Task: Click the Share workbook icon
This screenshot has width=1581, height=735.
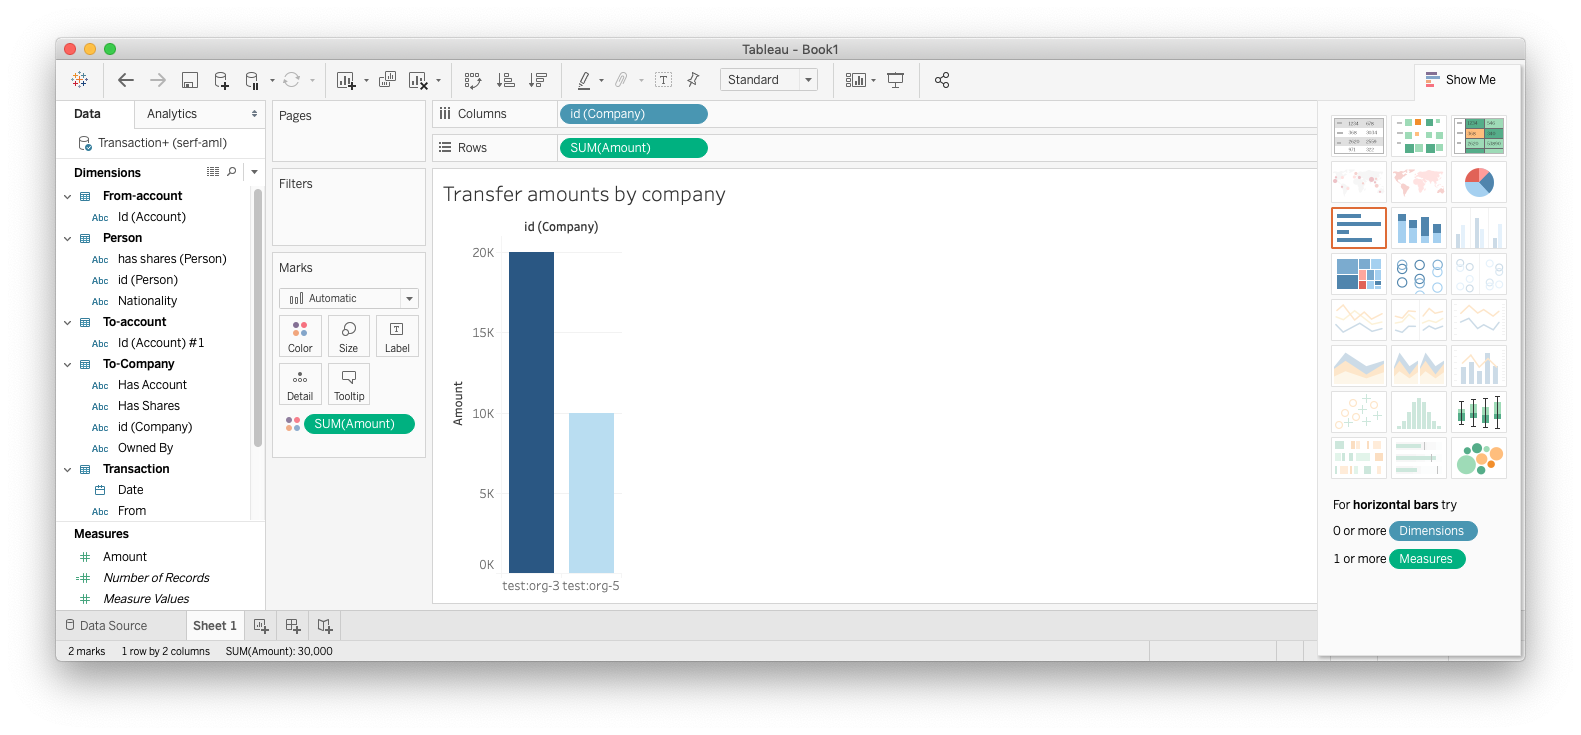Action: coord(941,80)
